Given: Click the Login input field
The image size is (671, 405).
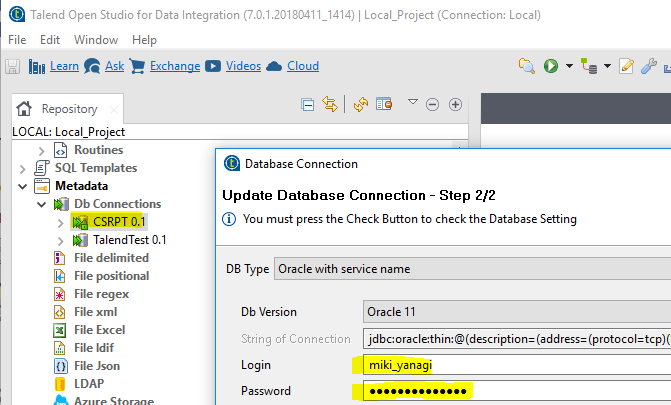Looking at the screenshot, I should [517, 365].
